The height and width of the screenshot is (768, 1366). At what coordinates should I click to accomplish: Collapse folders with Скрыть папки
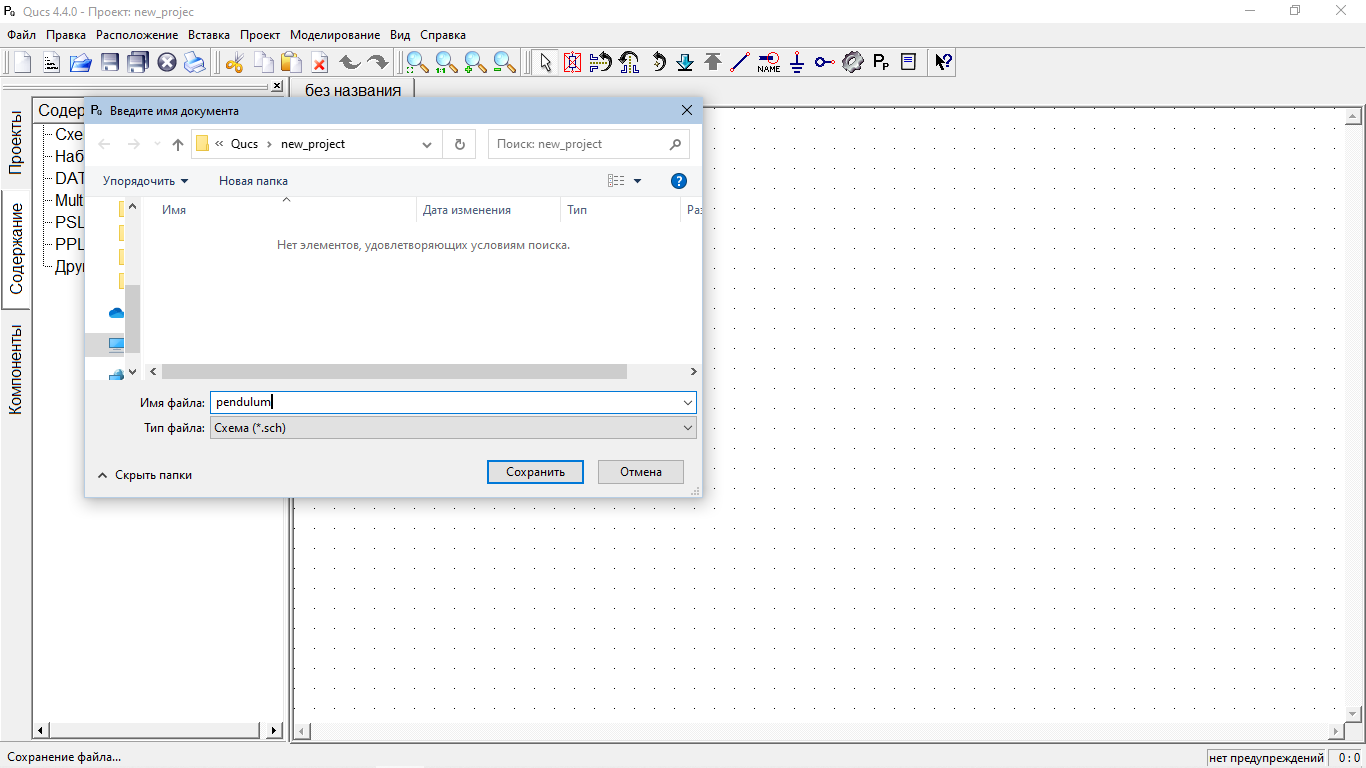[145, 475]
